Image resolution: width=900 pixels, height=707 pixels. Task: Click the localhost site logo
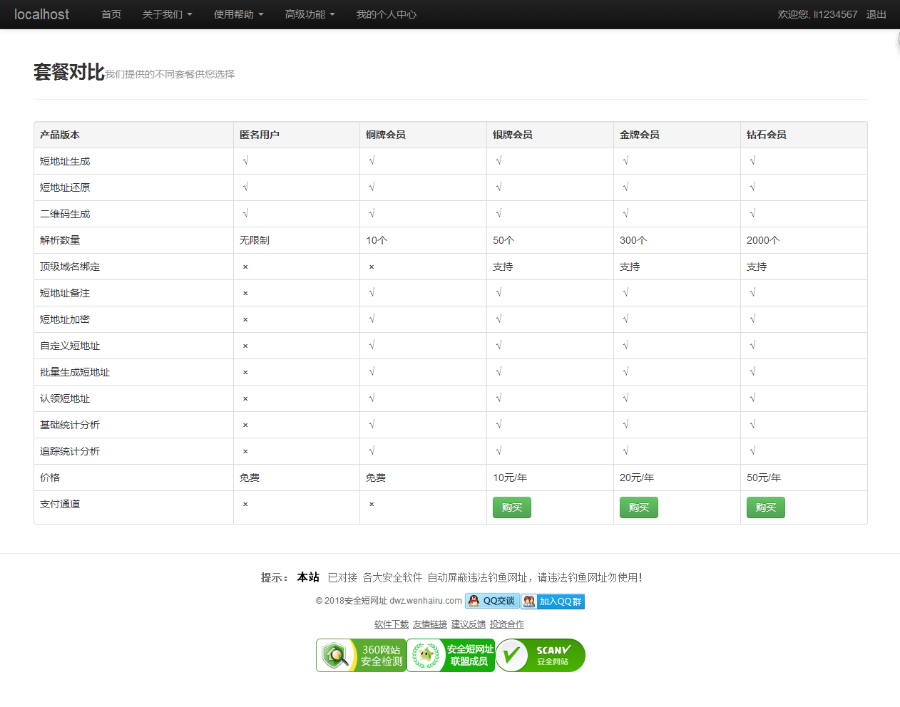tap(41, 14)
